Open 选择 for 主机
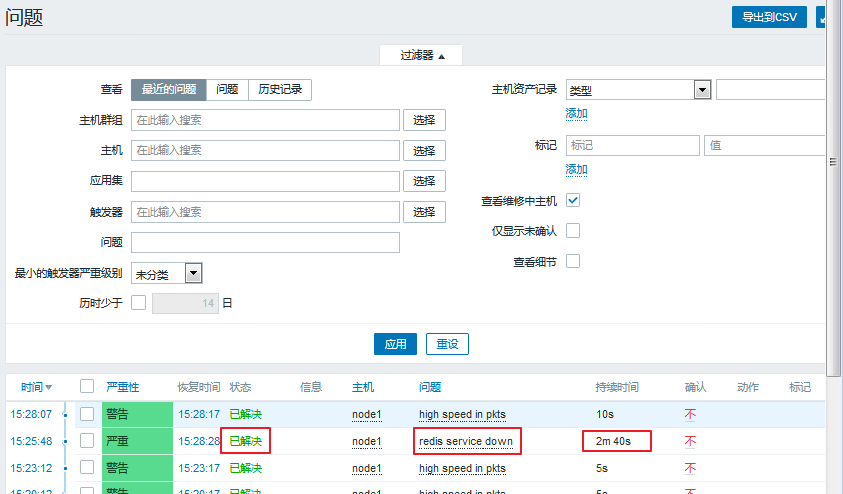The height and width of the screenshot is (494, 843). (424, 151)
